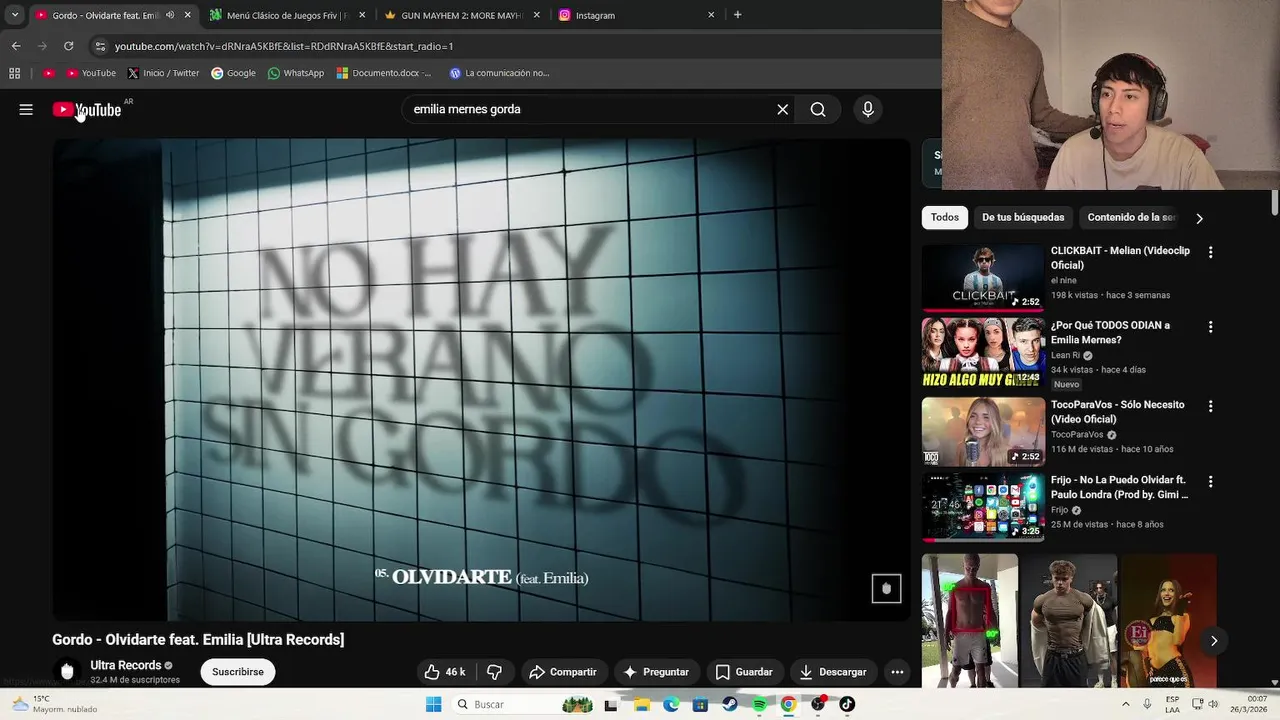Screen dimensions: 1280x720
Task: Save the video with Guardar
Action: coord(744,672)
